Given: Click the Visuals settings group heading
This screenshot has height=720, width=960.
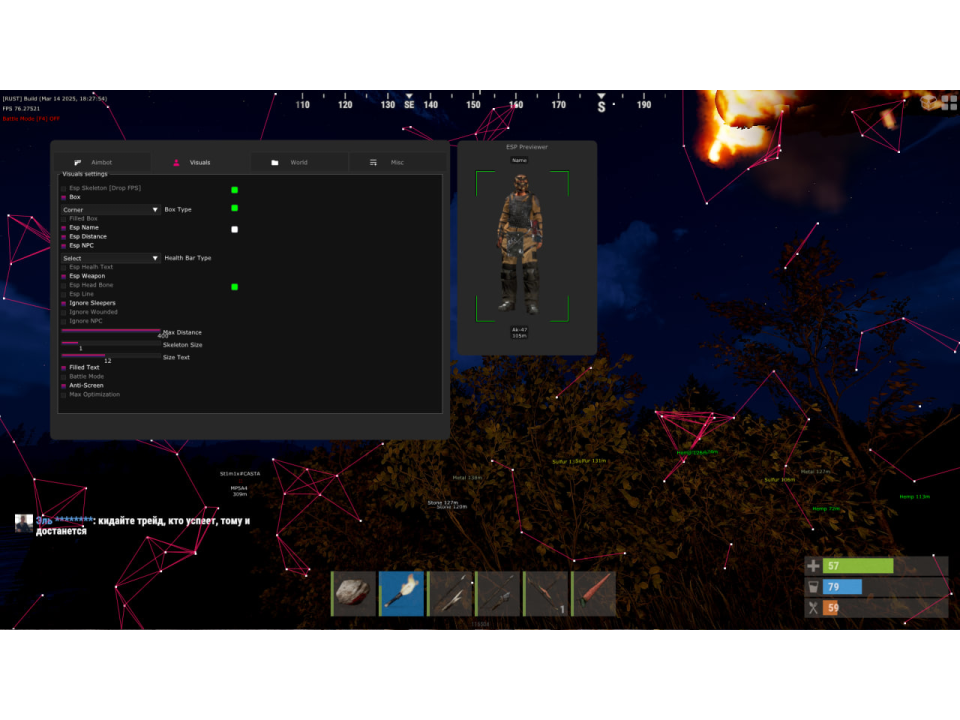Looking at the screenshot, I should (84, 174).
